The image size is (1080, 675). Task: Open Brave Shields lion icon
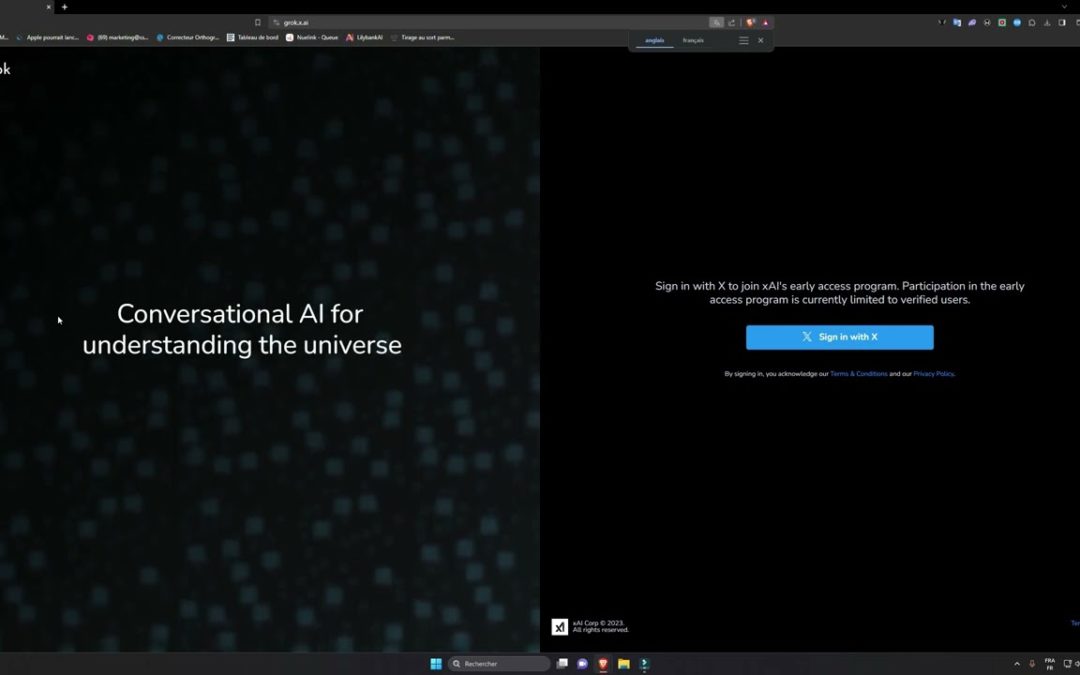coord(751,23)
